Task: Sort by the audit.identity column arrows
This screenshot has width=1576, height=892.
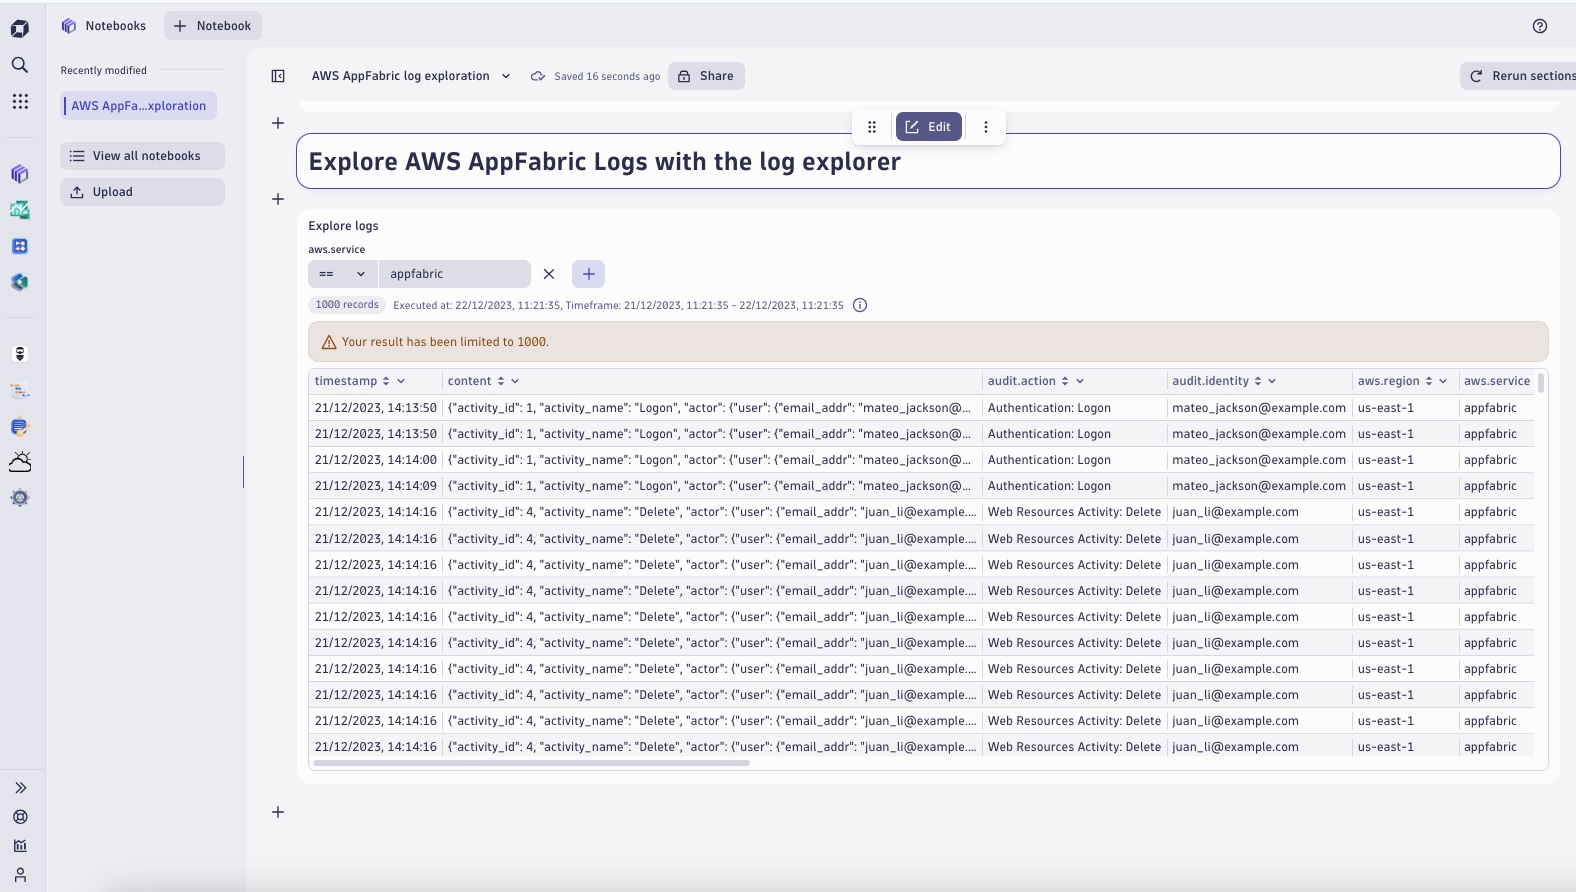Action: (1258, 381)
